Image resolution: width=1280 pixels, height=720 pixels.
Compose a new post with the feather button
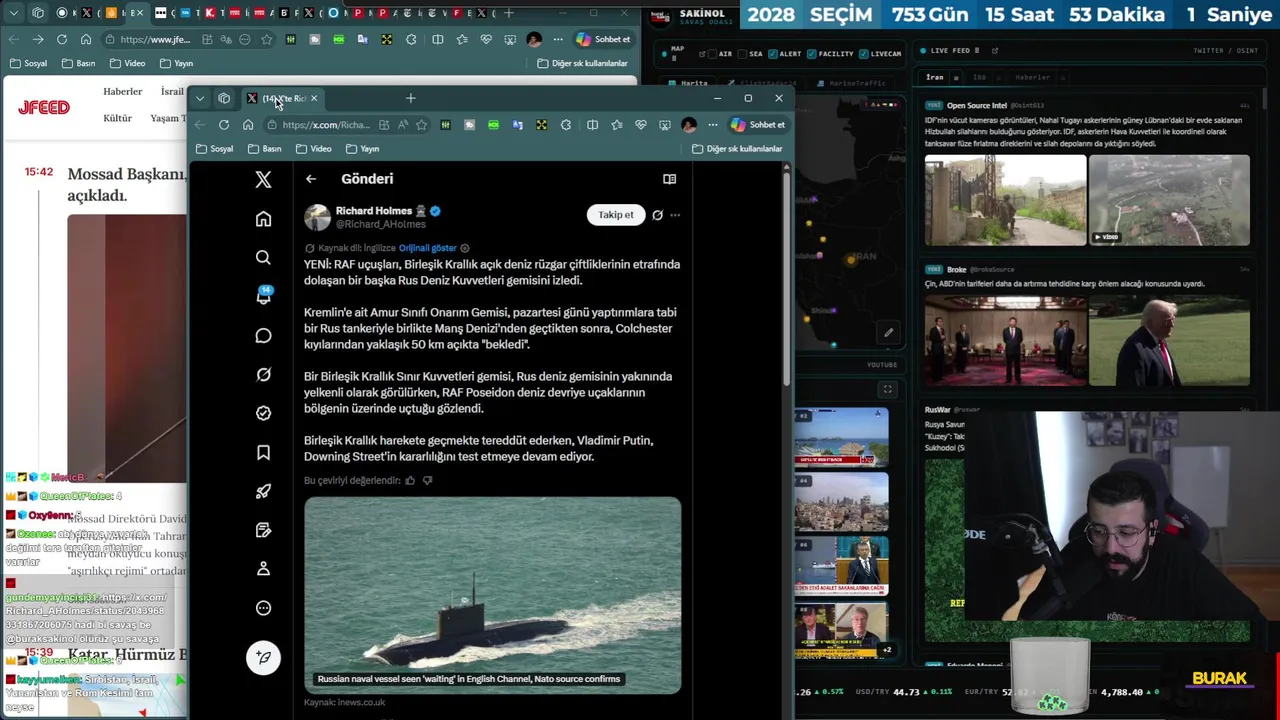(x=263, y=657)
